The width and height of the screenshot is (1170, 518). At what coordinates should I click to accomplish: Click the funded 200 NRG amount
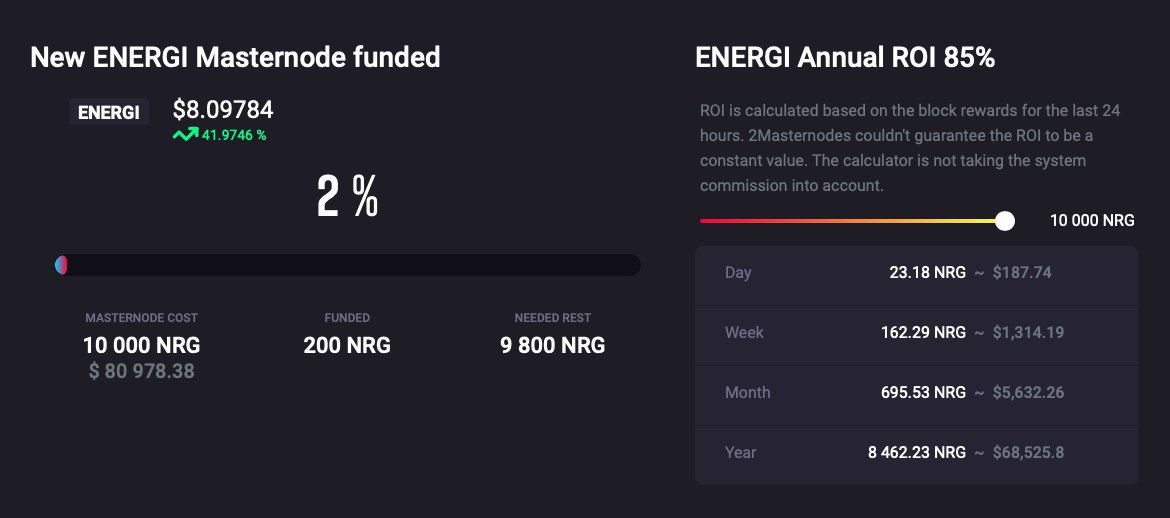[347, 346]
